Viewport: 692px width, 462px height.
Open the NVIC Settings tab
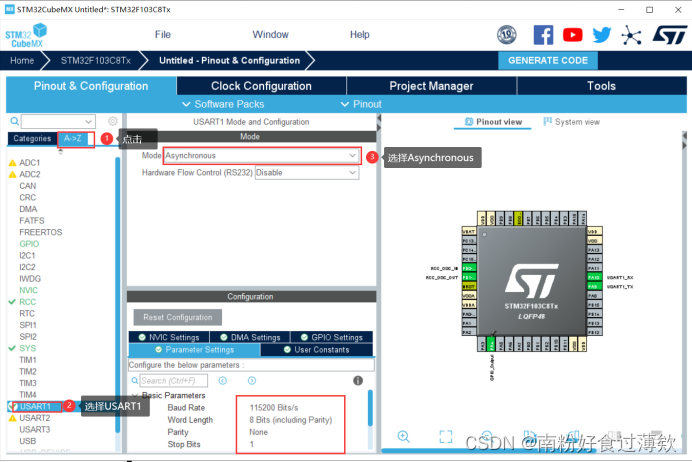tap(169, 337)
